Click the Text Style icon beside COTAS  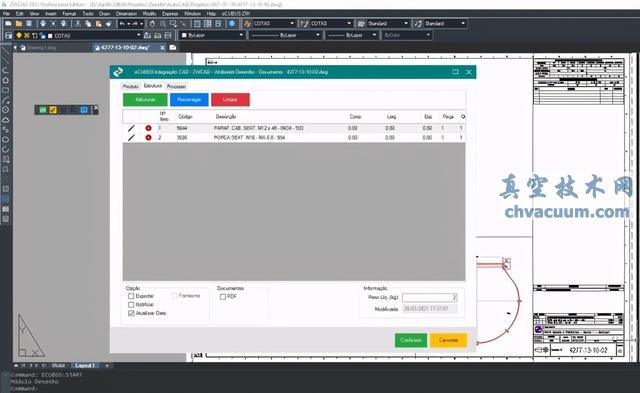[x=247, y=24]
